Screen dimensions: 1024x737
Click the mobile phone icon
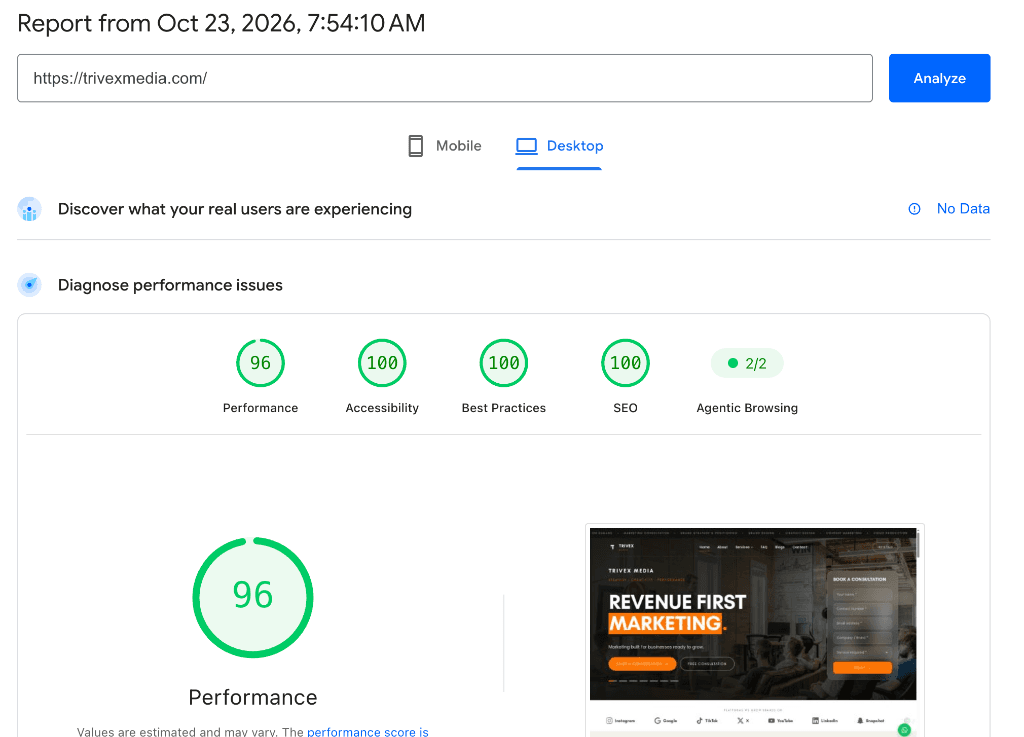coord(415,146)
